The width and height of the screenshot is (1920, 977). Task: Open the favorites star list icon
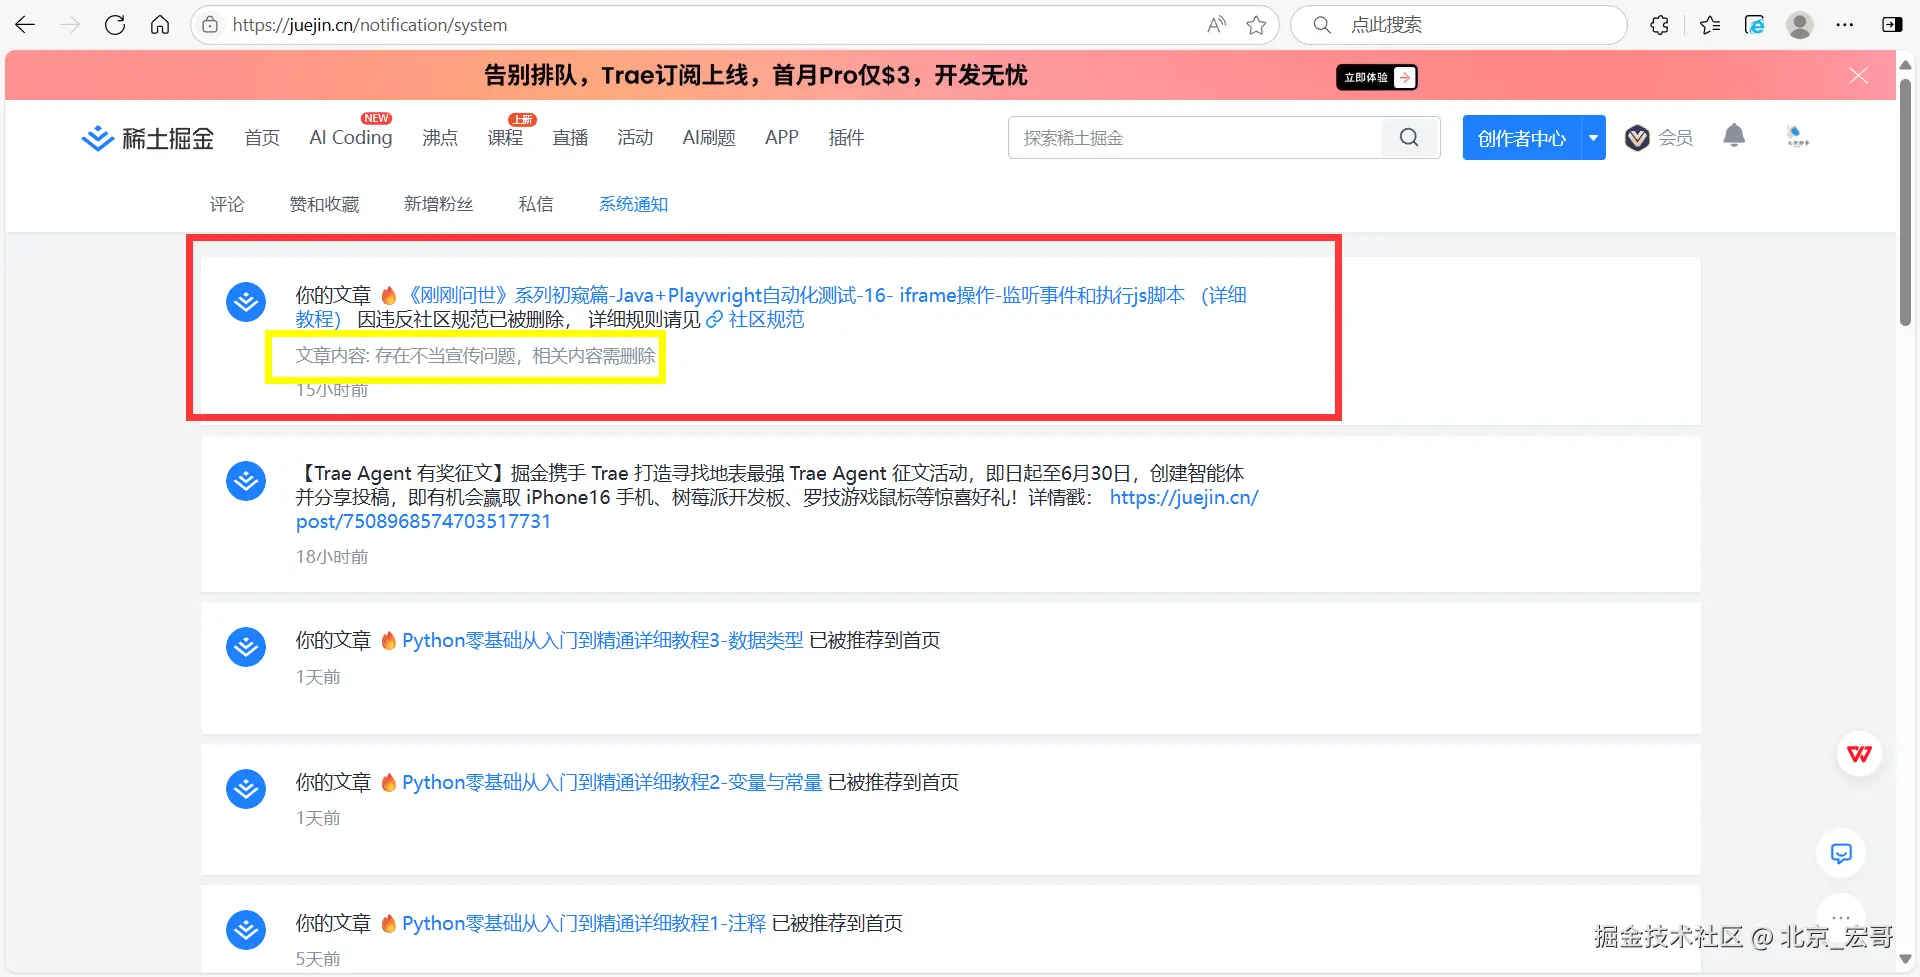pos(1709,25)
